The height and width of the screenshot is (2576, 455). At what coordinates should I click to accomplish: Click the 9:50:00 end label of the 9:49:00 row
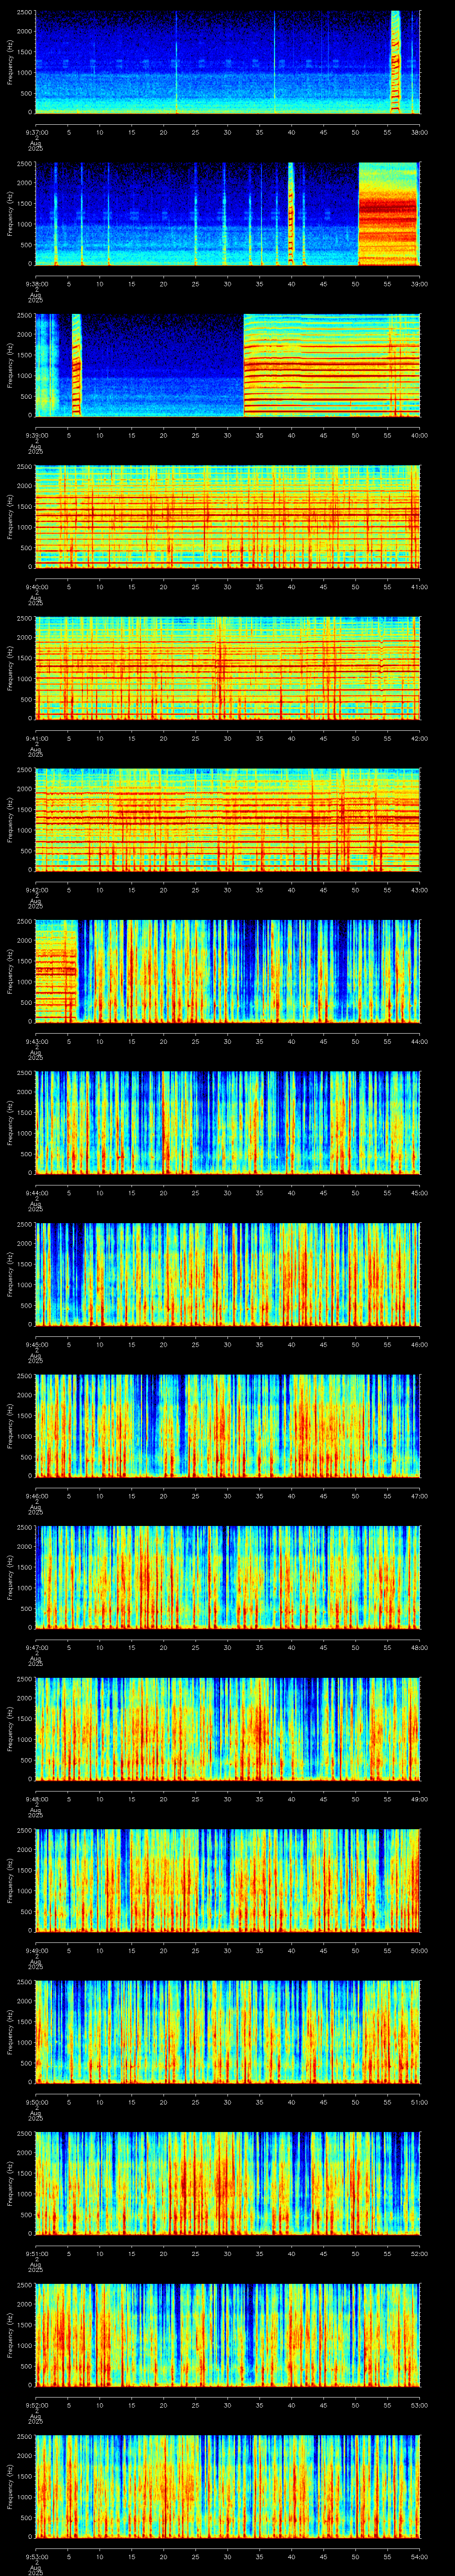pos(419,1950)
